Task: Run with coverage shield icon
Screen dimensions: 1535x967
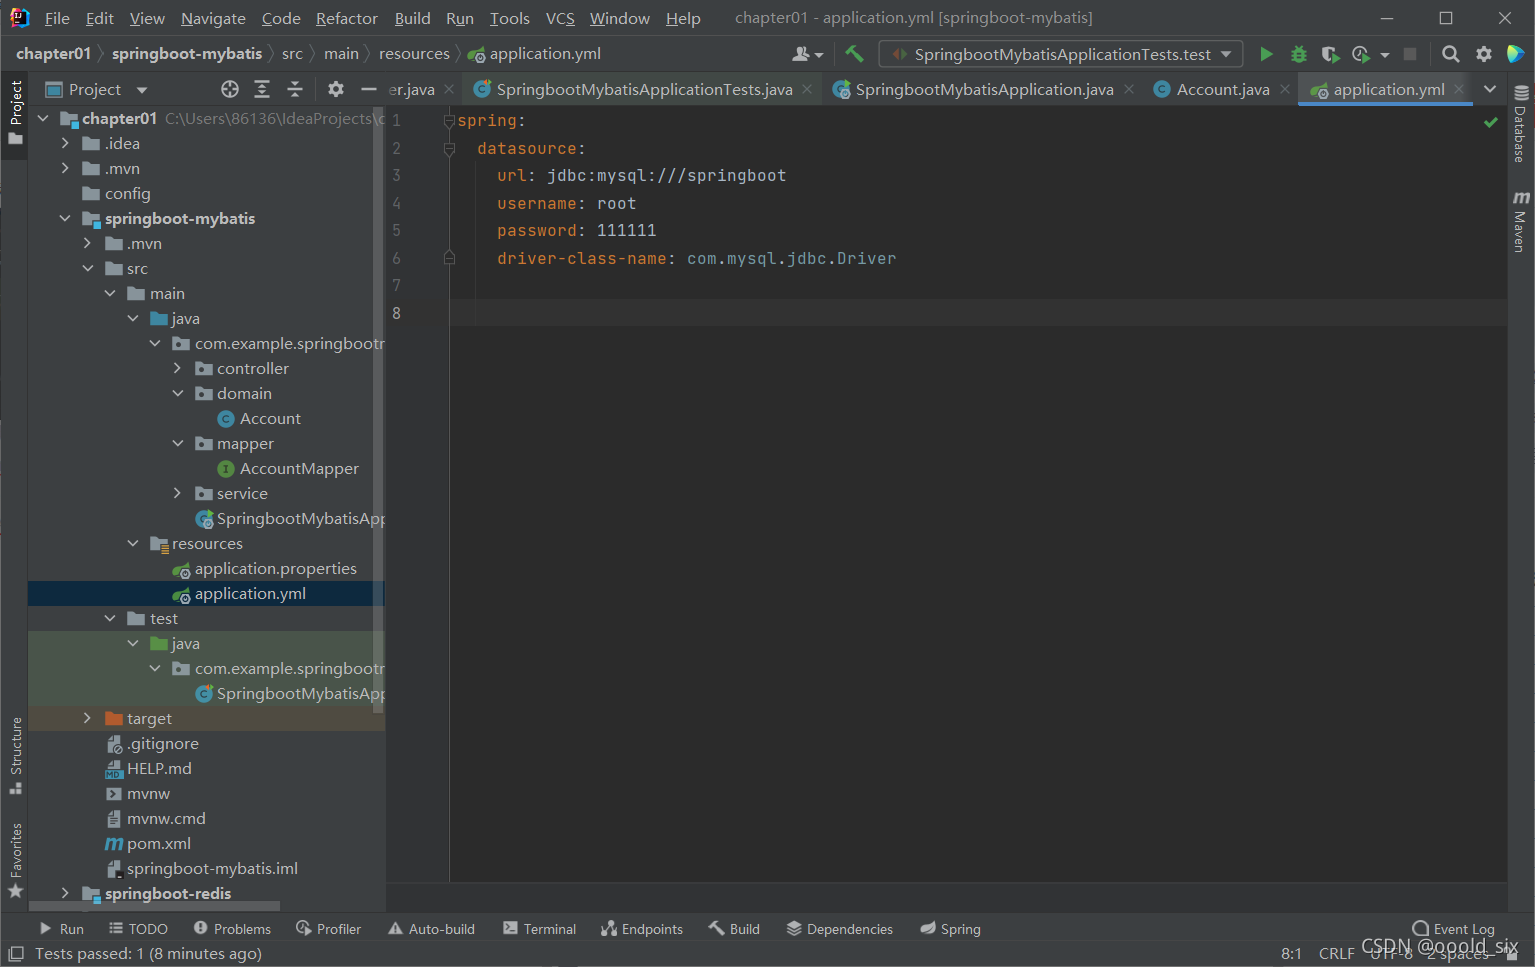Action: pos(1329,54)
